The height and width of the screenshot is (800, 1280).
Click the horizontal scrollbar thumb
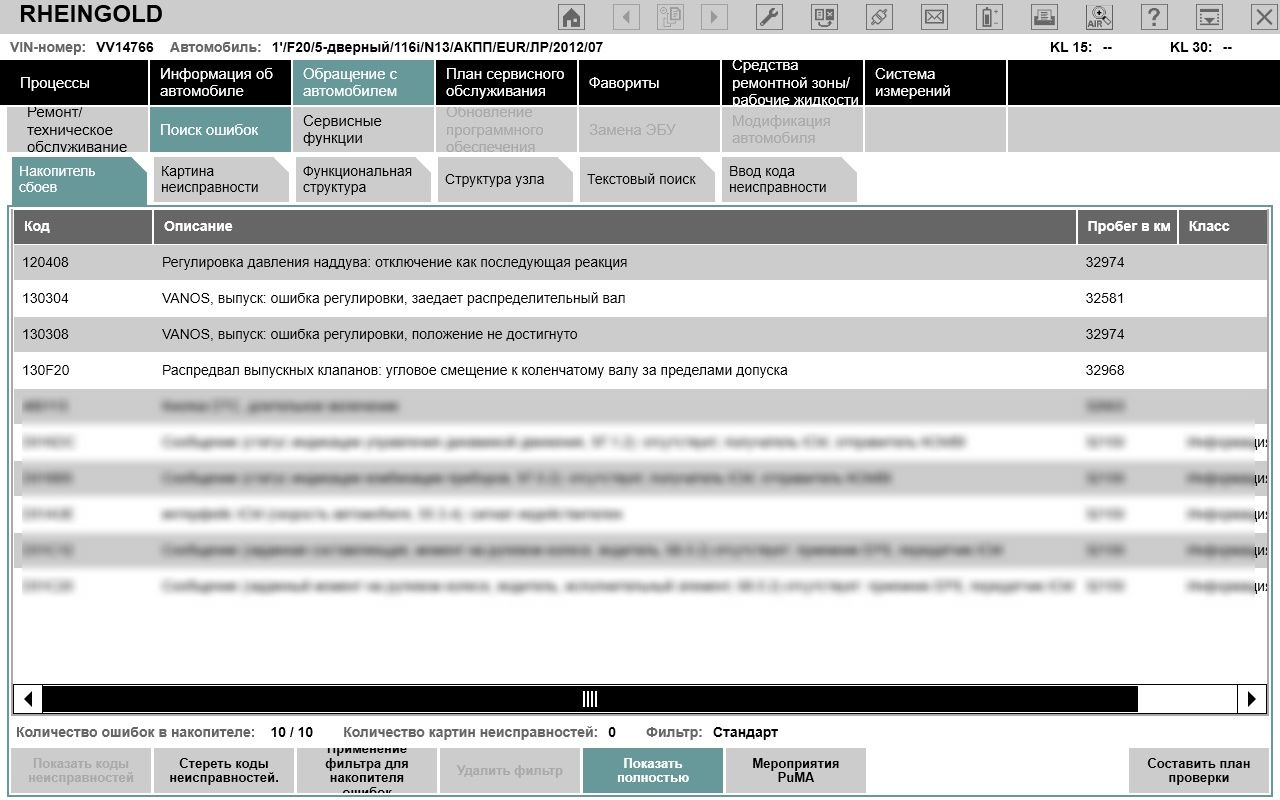[590, 699]
